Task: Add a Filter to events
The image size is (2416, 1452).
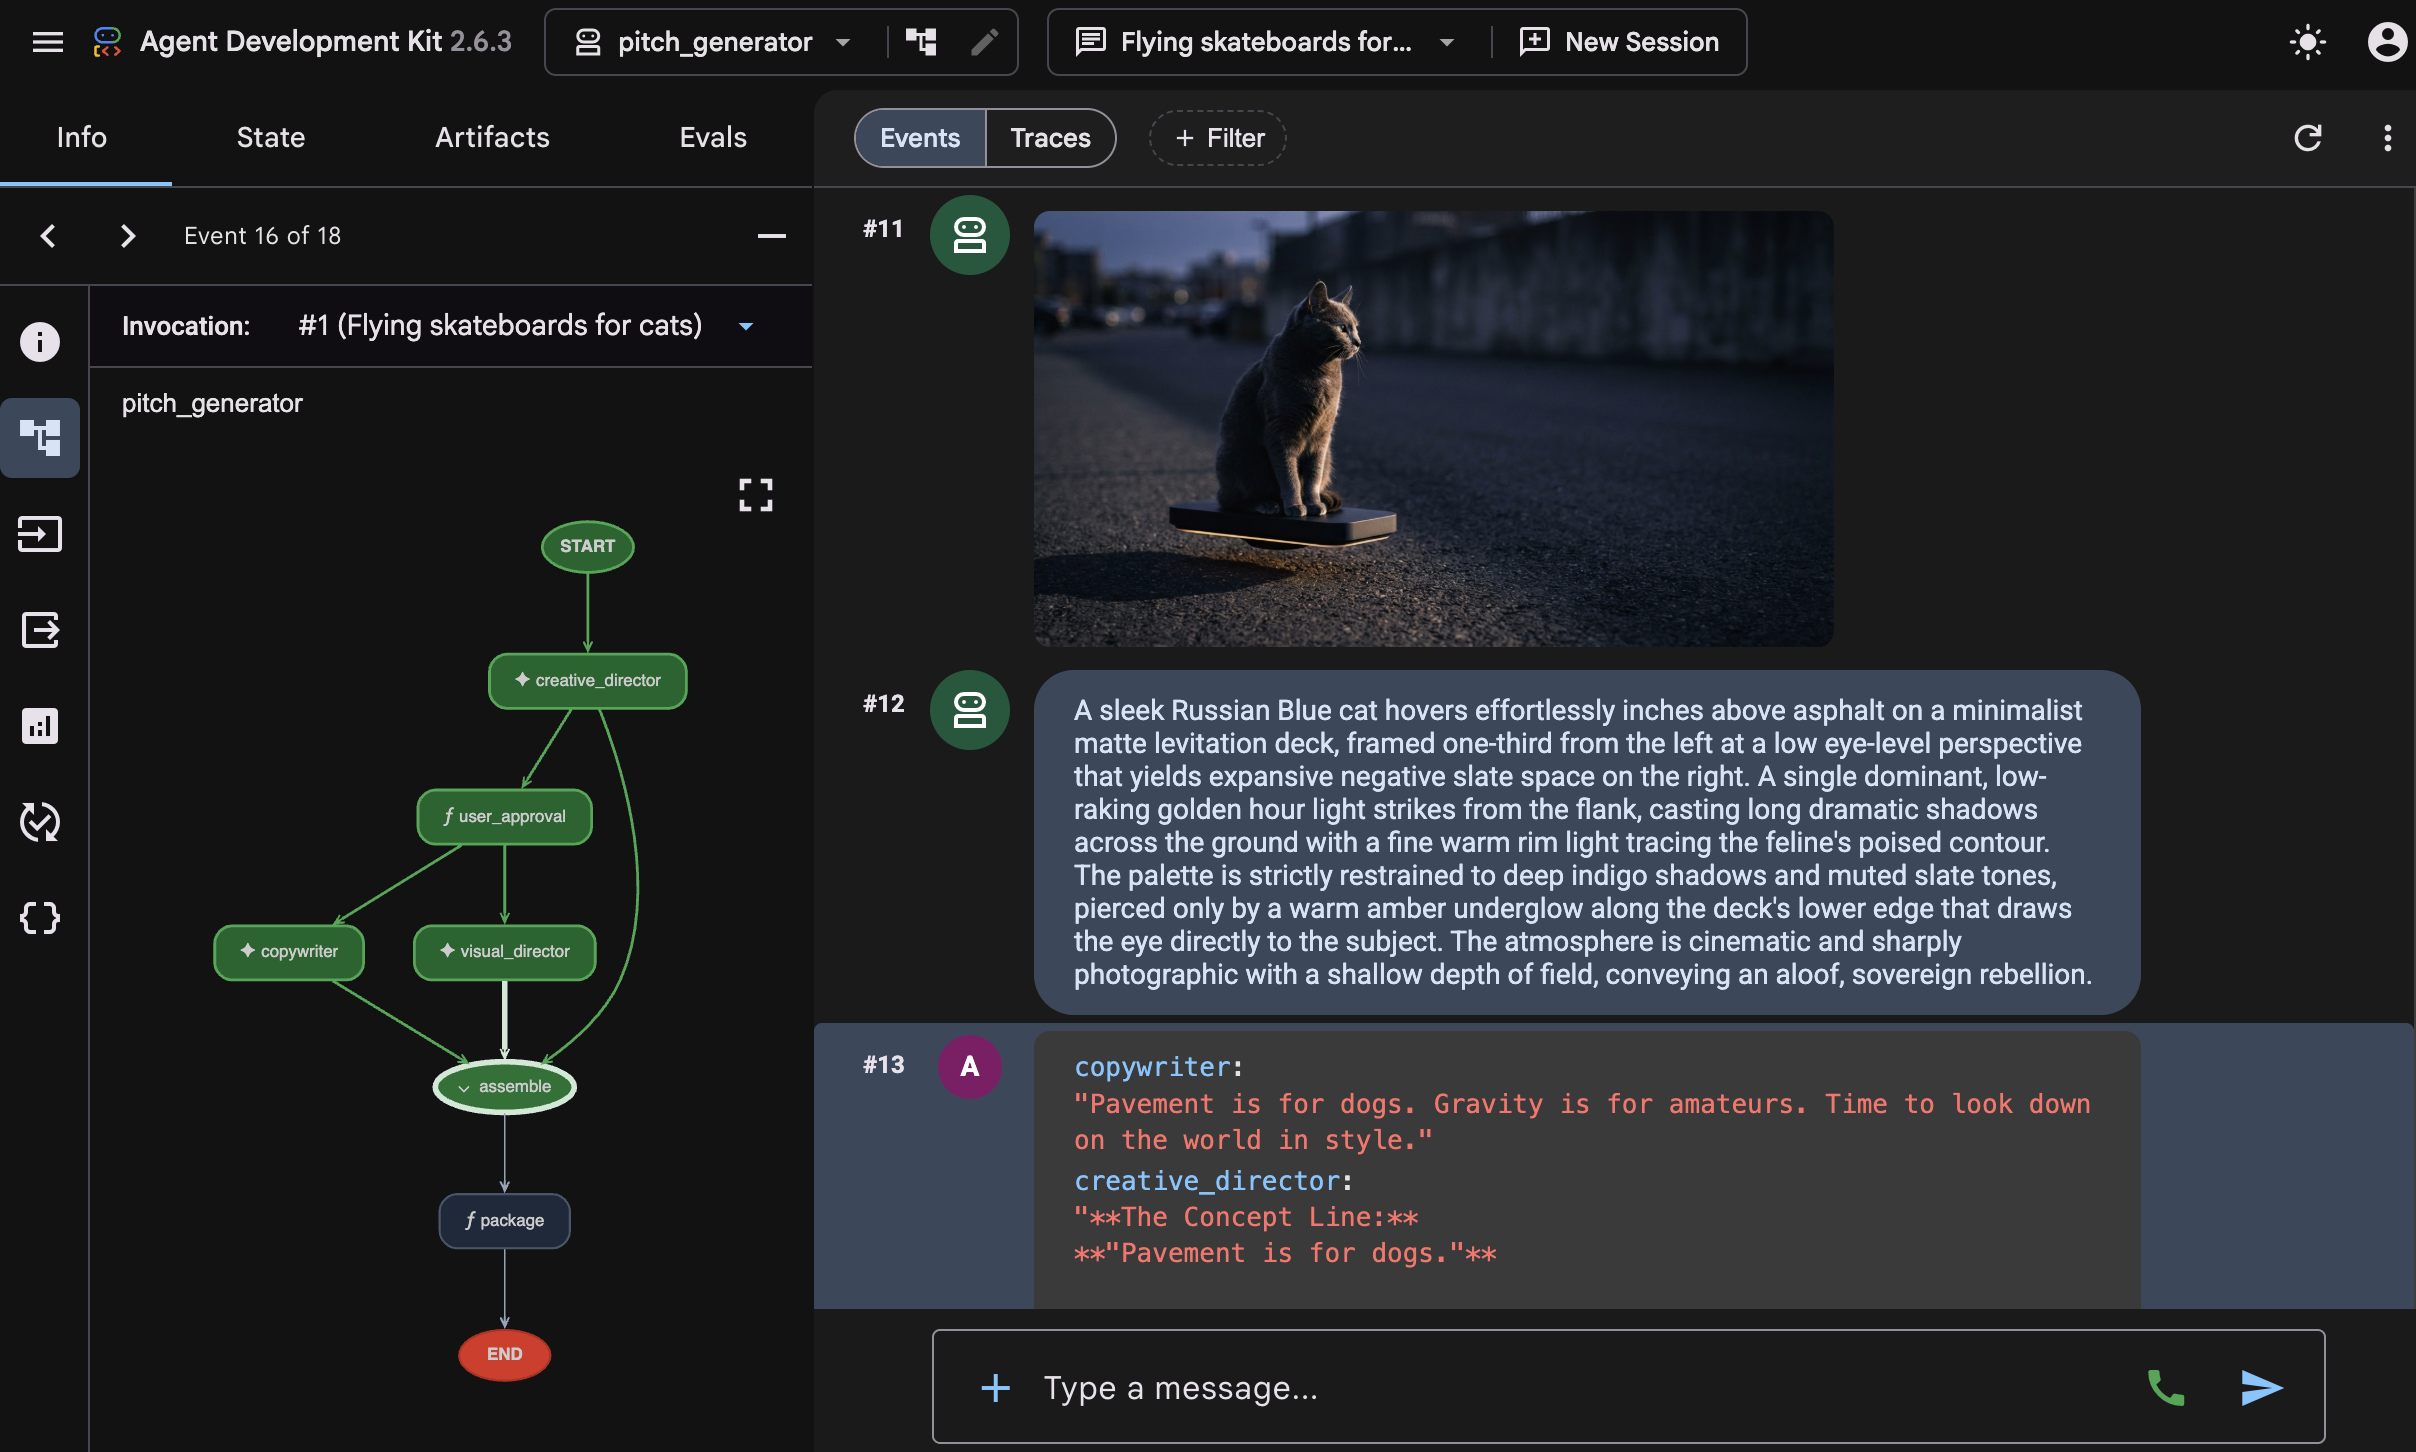Action: click(x=1218, y=138)
